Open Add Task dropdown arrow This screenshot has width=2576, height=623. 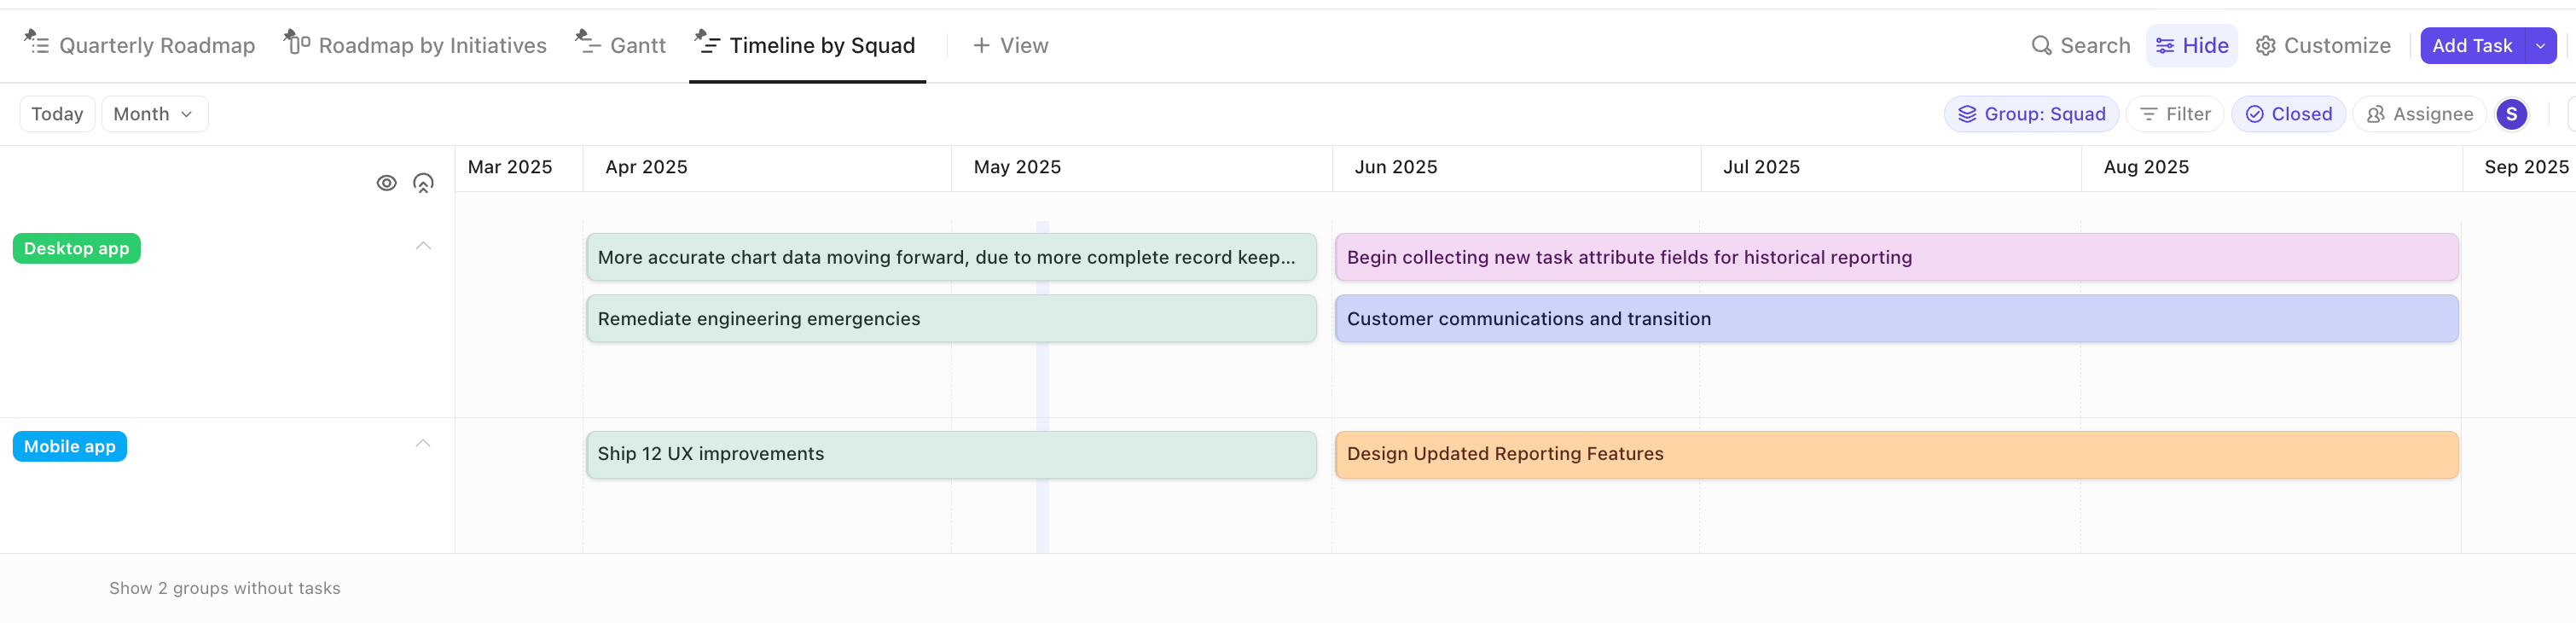pyautogui.click(x=2540, y=46)
